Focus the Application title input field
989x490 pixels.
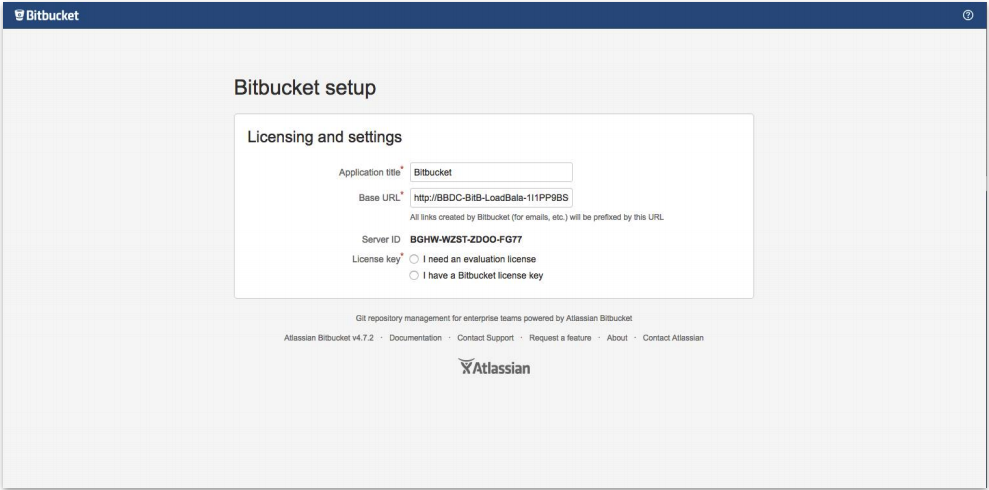[491, 172]
